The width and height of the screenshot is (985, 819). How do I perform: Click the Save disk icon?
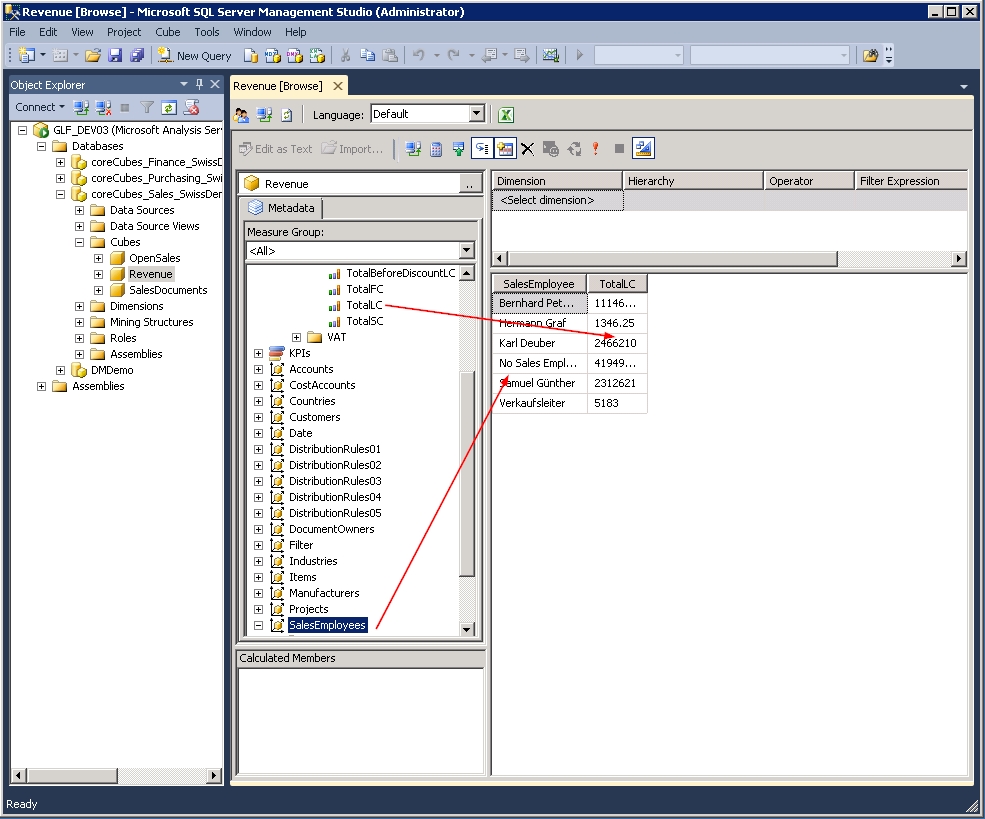pos(115,55)
